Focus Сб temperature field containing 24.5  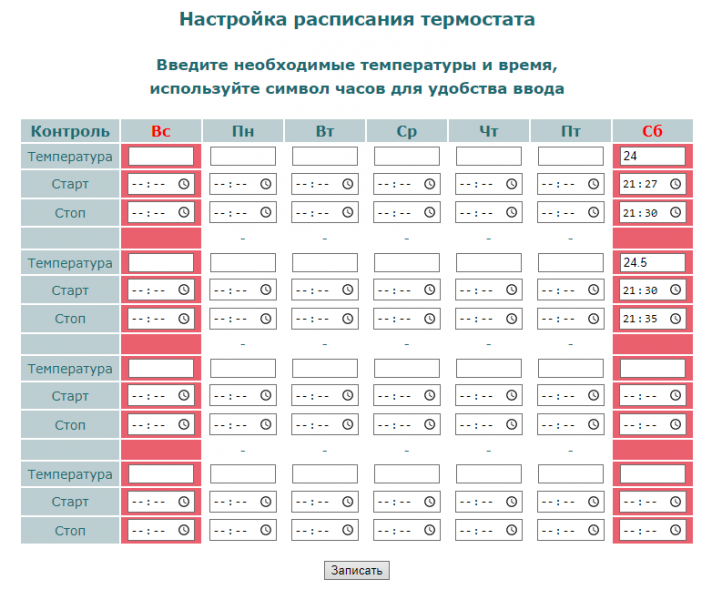pyautogui.click(x=653, y=263)
